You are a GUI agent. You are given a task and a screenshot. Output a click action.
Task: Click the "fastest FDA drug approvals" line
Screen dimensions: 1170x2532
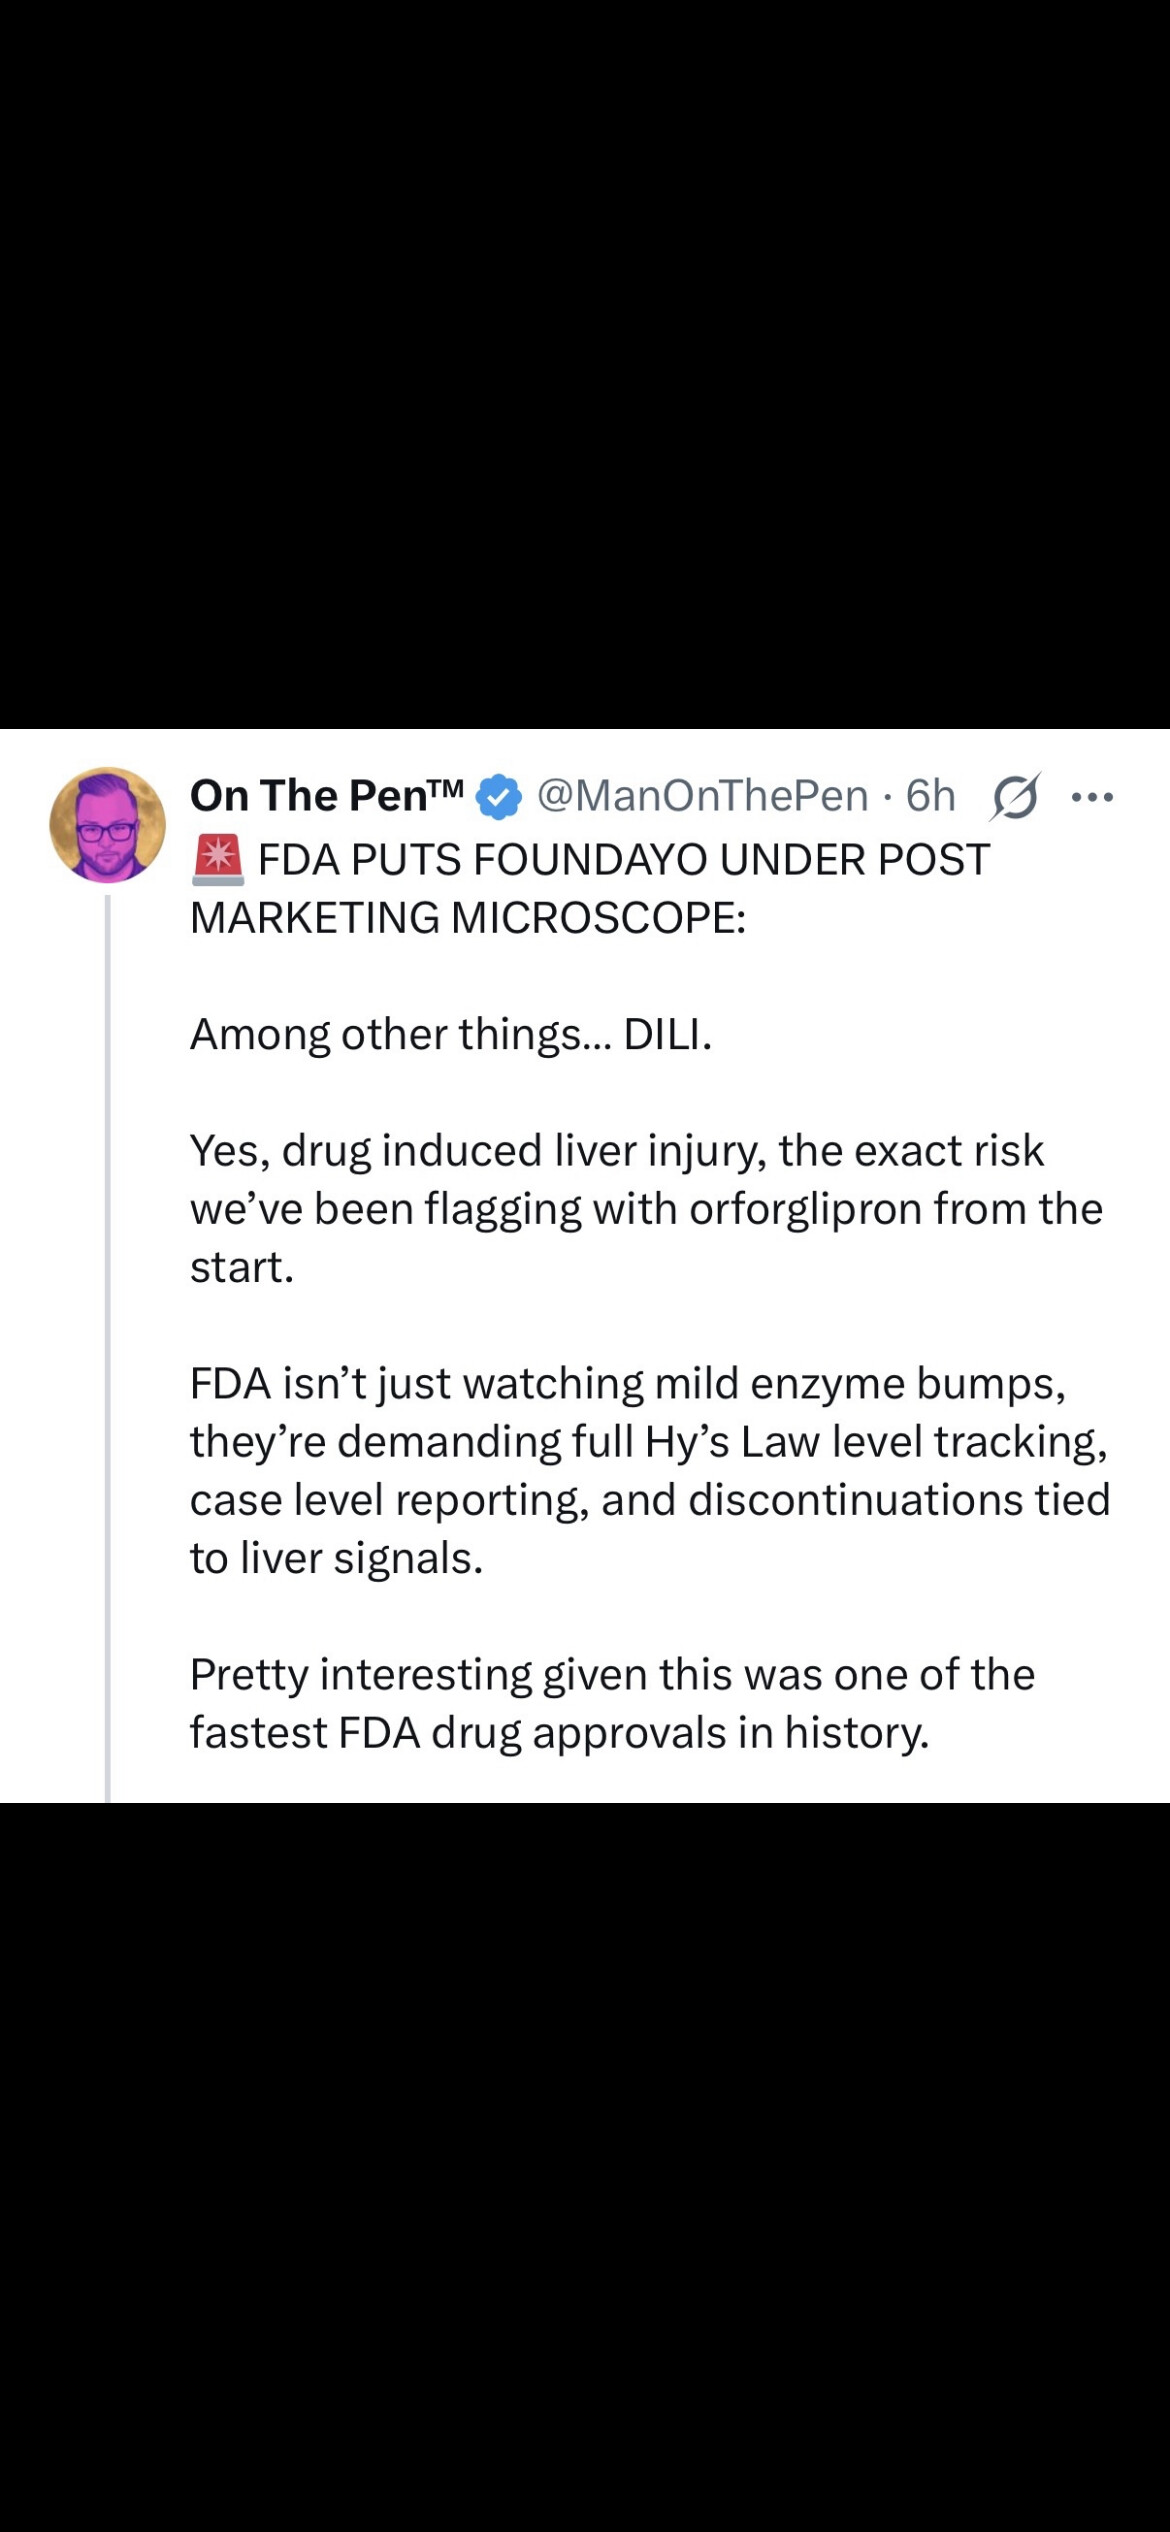click(x=559, y=1733)
